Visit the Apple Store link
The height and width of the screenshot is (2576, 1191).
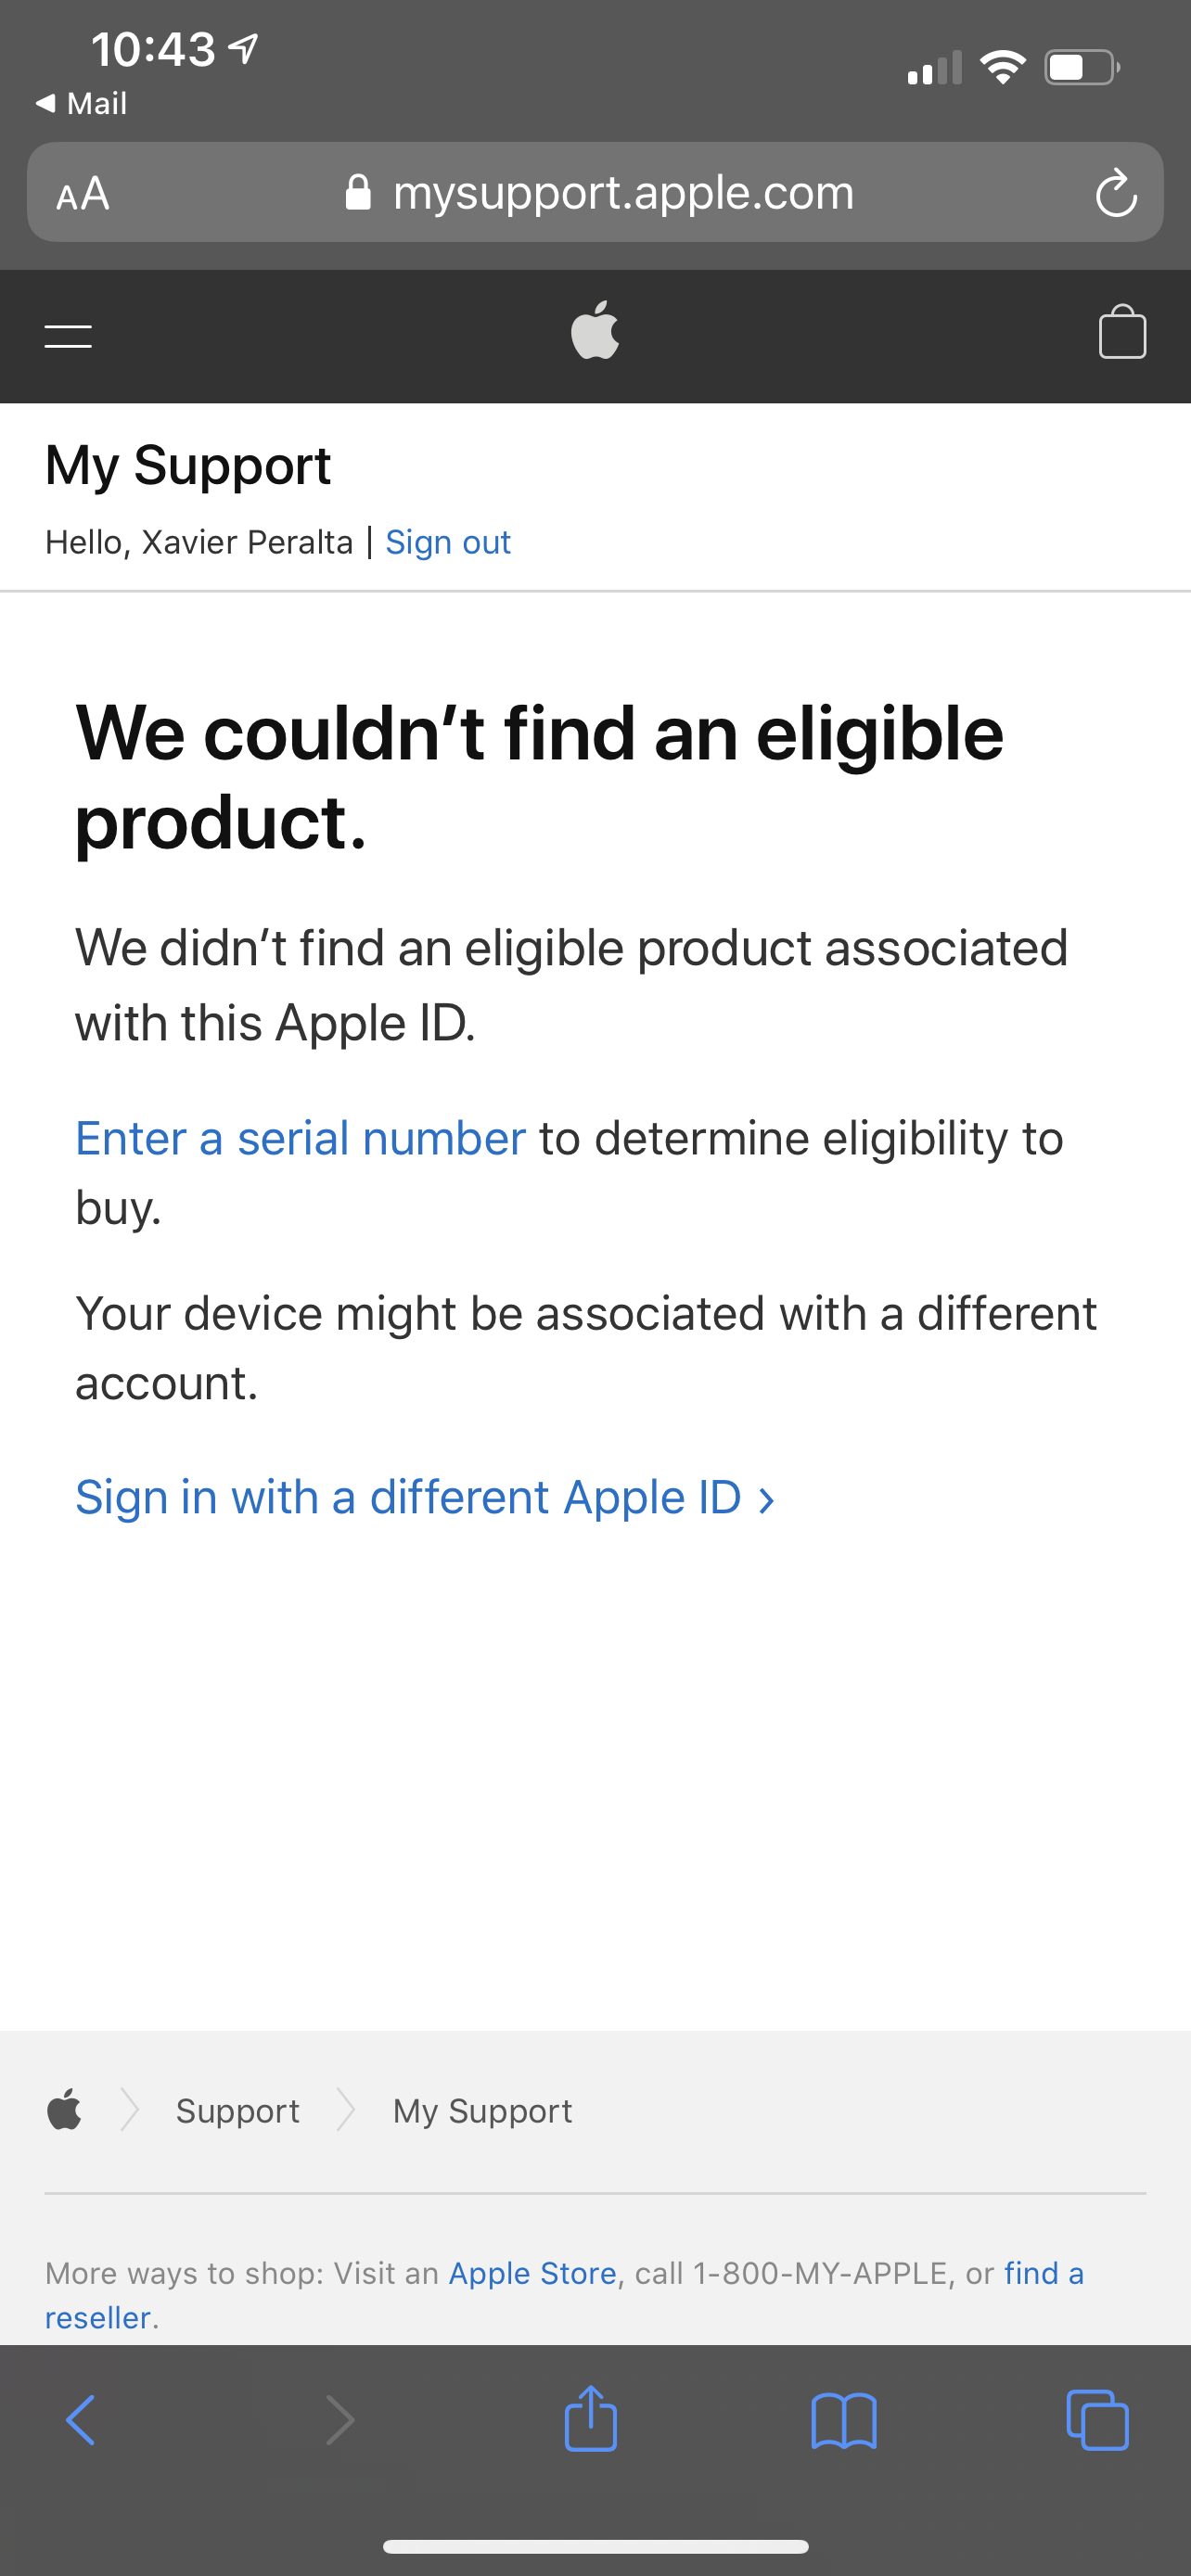tap(532, 2273)
